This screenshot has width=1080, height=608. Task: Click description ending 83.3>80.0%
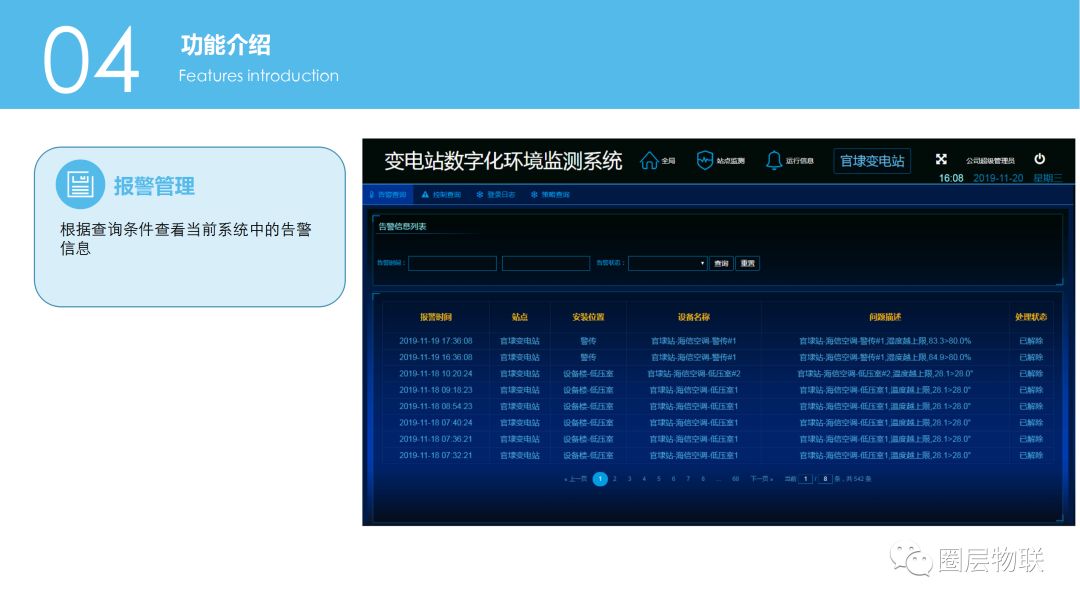pos(885,341)
